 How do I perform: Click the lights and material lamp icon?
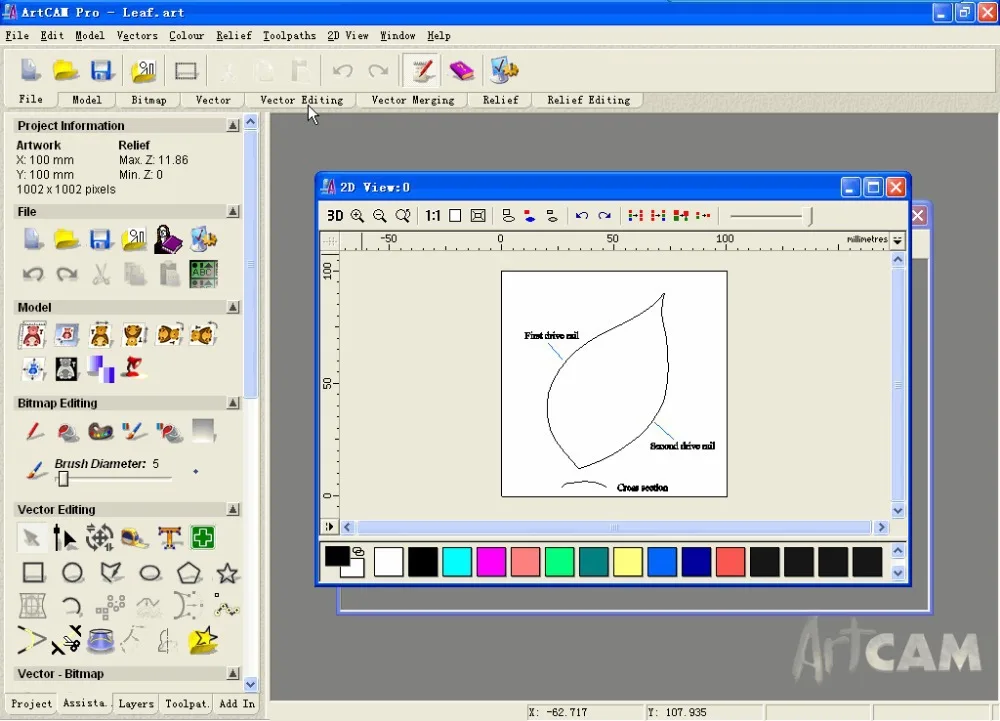[133, 369]
